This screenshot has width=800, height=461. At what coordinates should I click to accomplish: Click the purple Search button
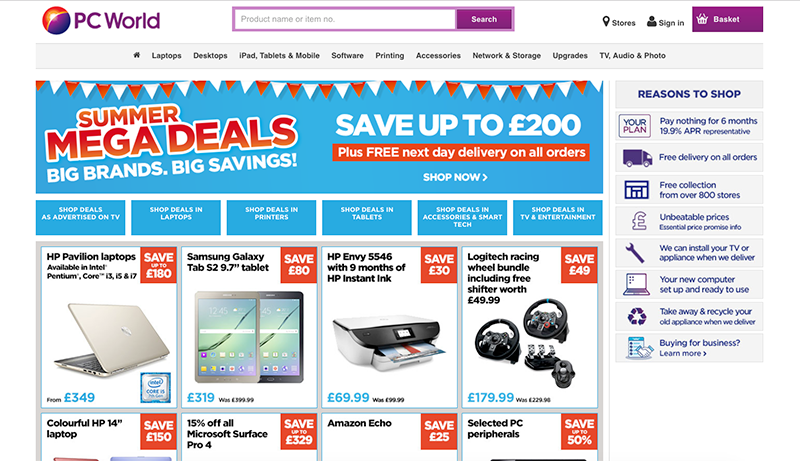484,19
